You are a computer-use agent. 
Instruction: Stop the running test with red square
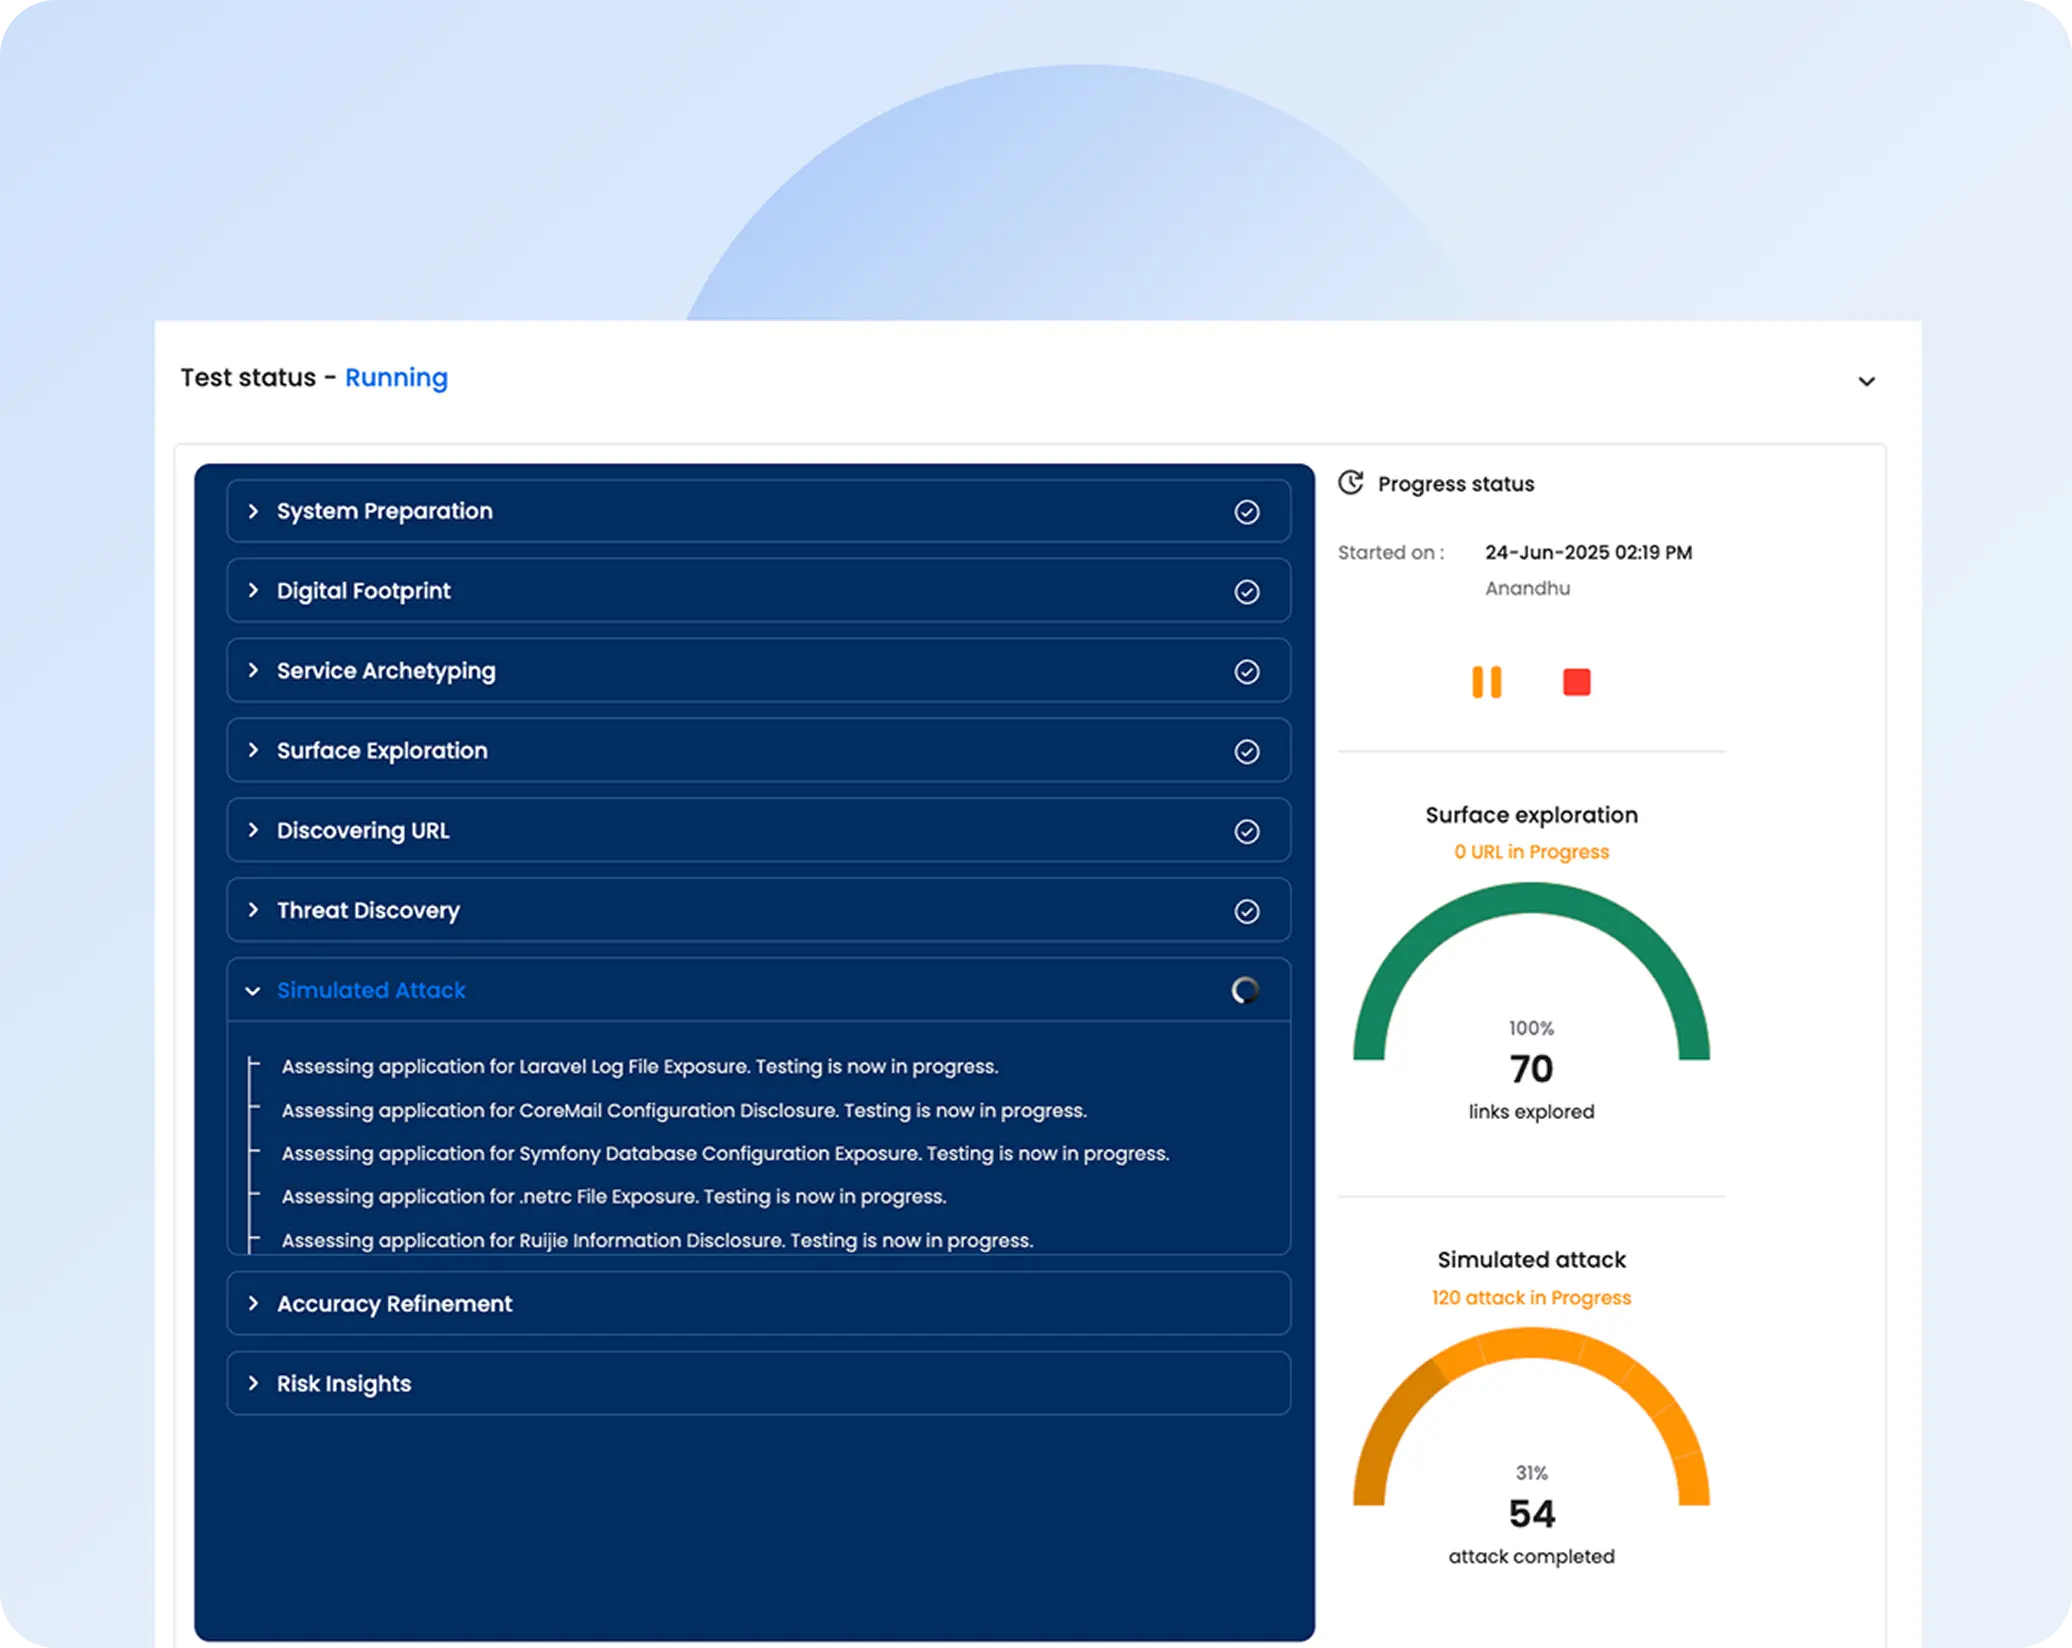pos(1576,682)
